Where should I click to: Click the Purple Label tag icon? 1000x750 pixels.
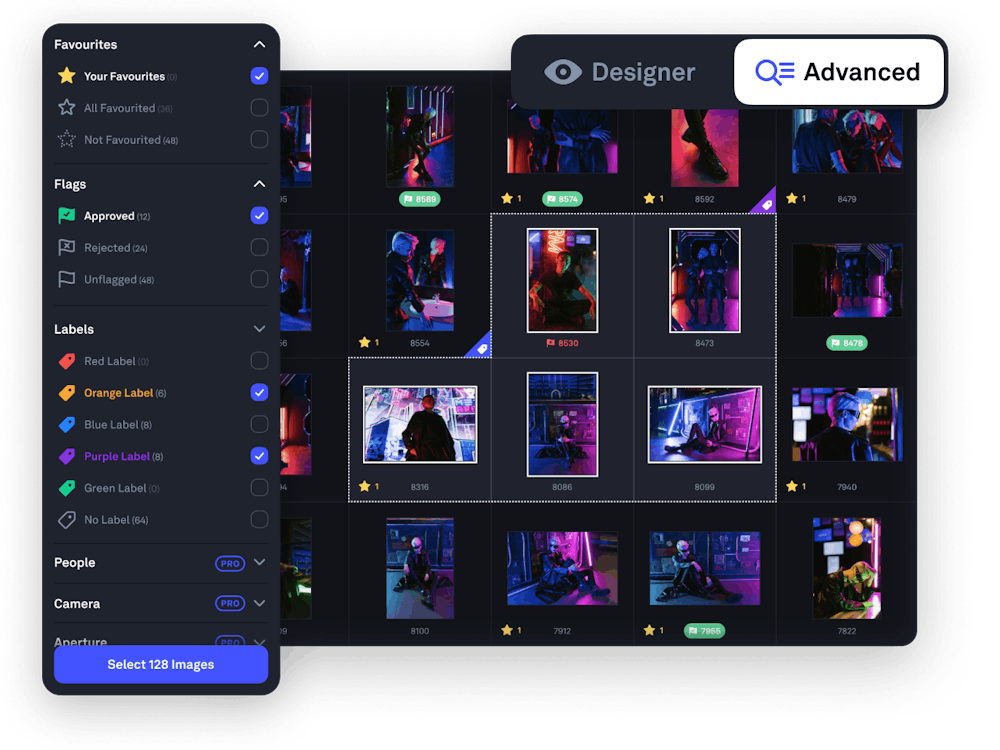66,456
